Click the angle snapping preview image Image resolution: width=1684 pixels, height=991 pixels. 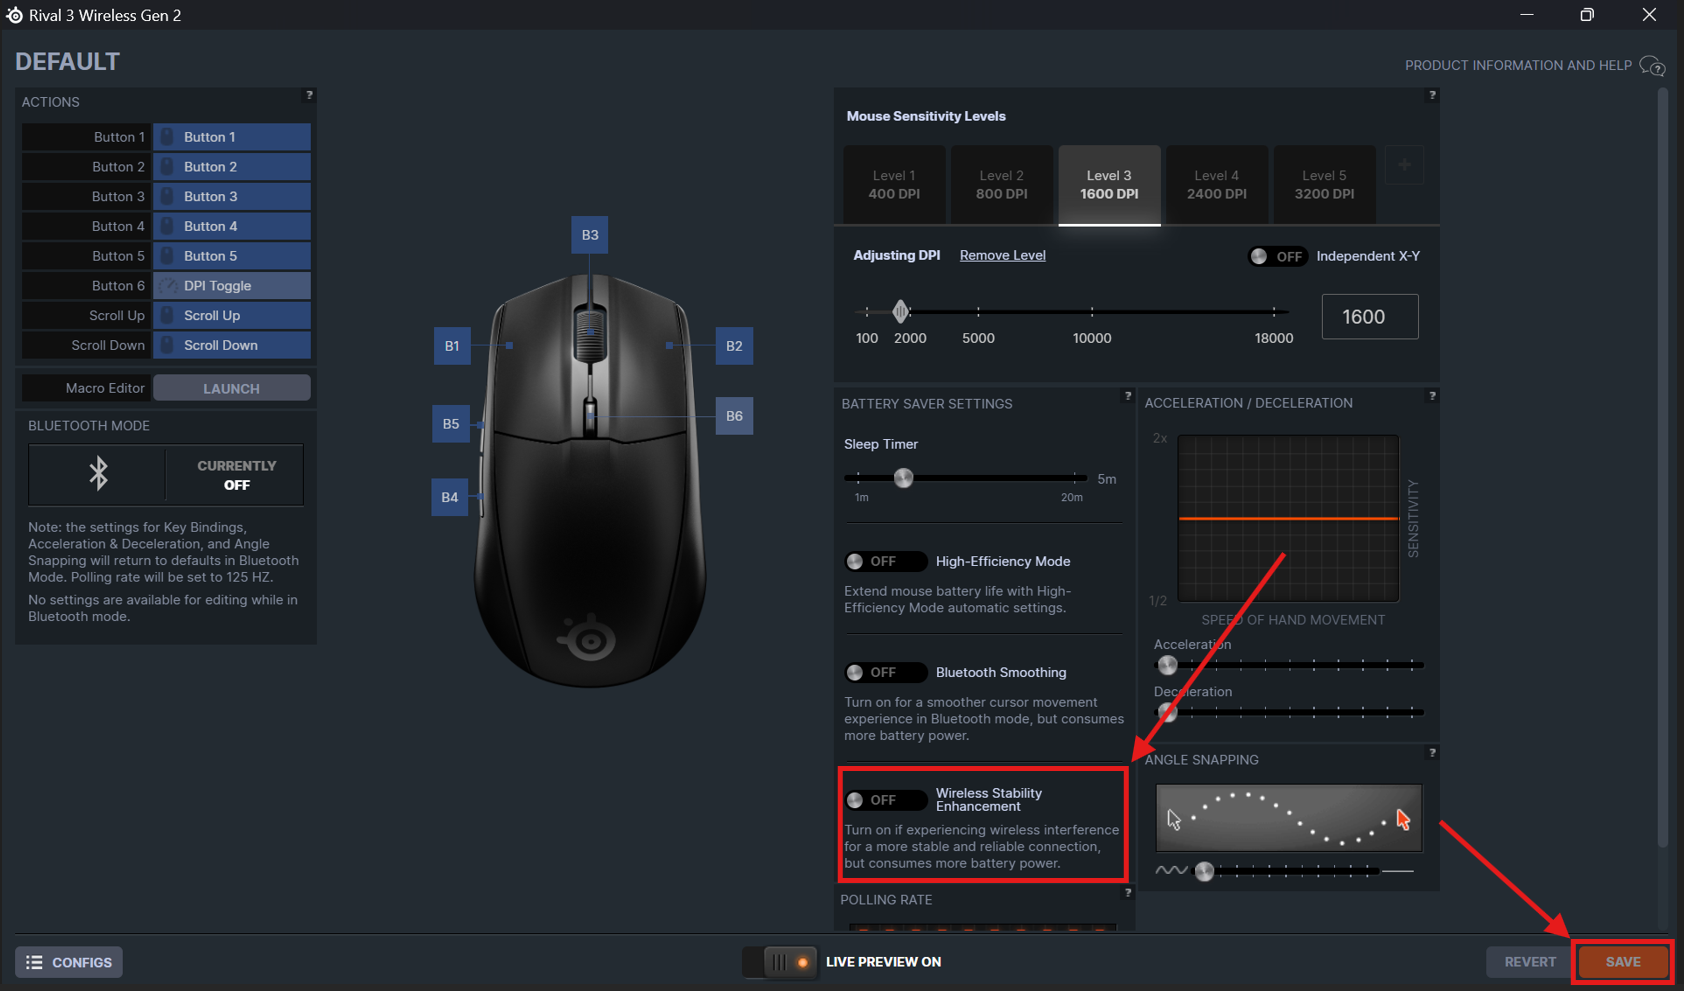tap(1288, 818)
